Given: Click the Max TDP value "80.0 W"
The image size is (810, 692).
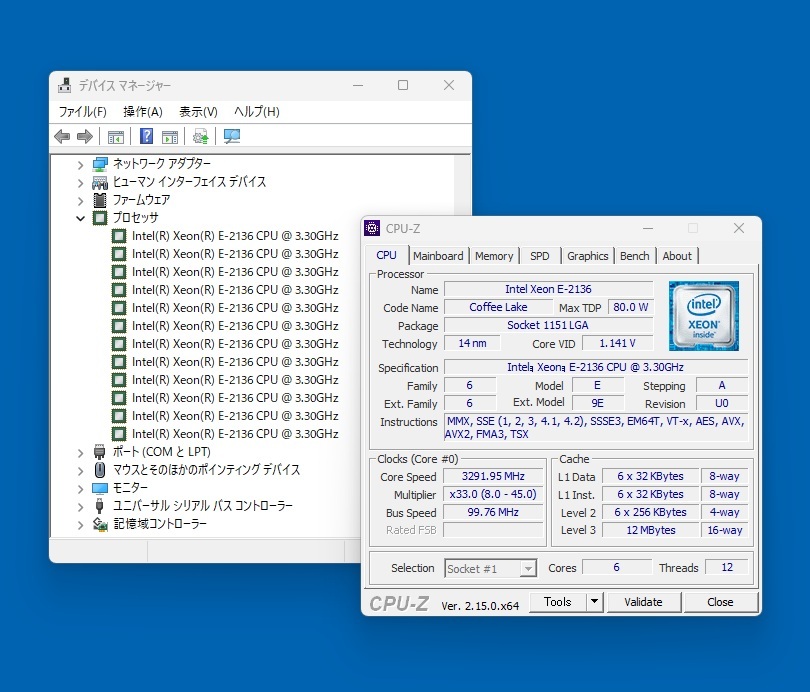Looking at the screenshot, I should pyautogui.click(x=631, y=307).
